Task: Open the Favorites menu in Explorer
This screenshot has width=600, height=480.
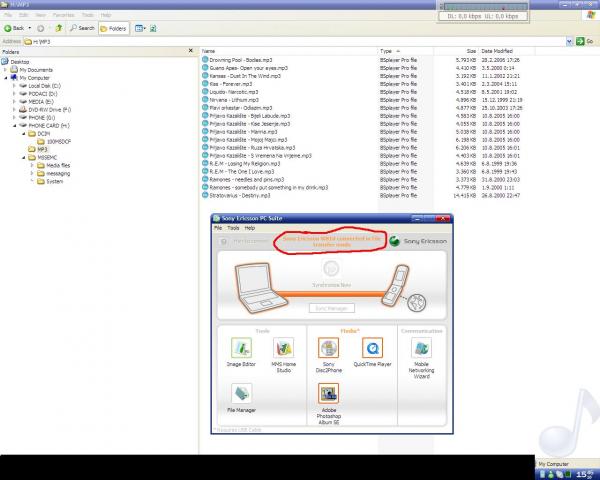Action: coord(64,15)
